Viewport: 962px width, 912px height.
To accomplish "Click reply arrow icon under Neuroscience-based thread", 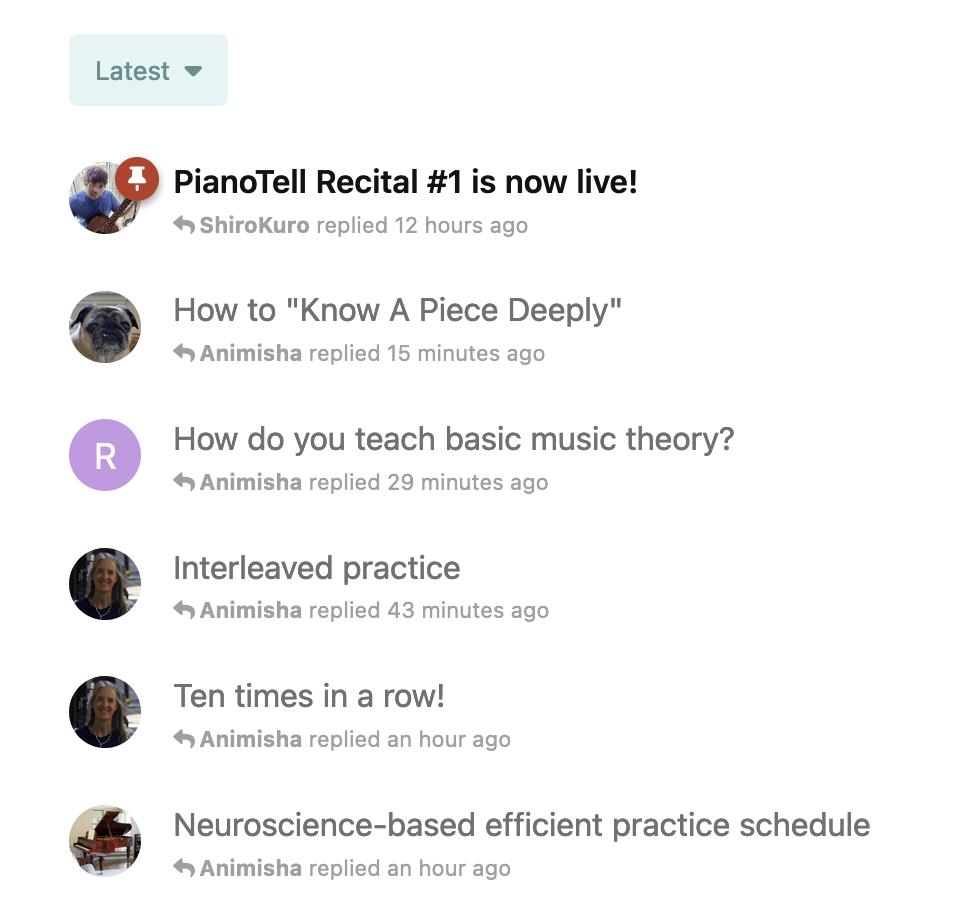I will 184,869.
